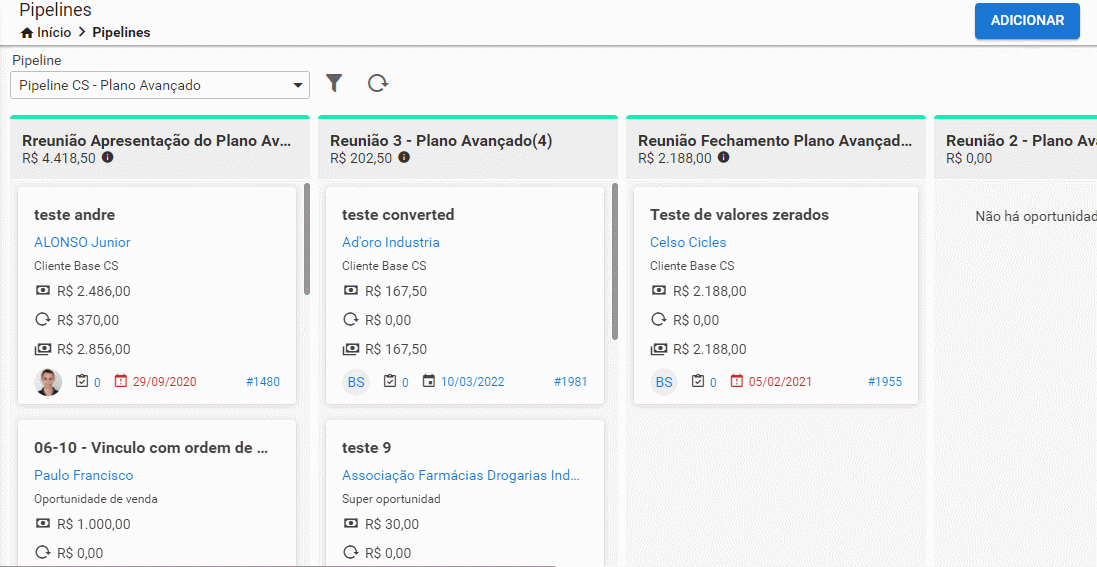Click info icon next to R$ 4.418,50
Screen dimensions: 1097x567
click(x=108, y=158)
